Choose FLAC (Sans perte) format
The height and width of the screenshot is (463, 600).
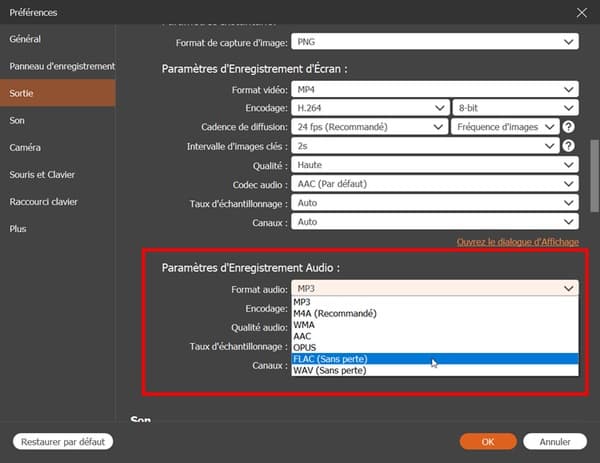coord(435,359)
